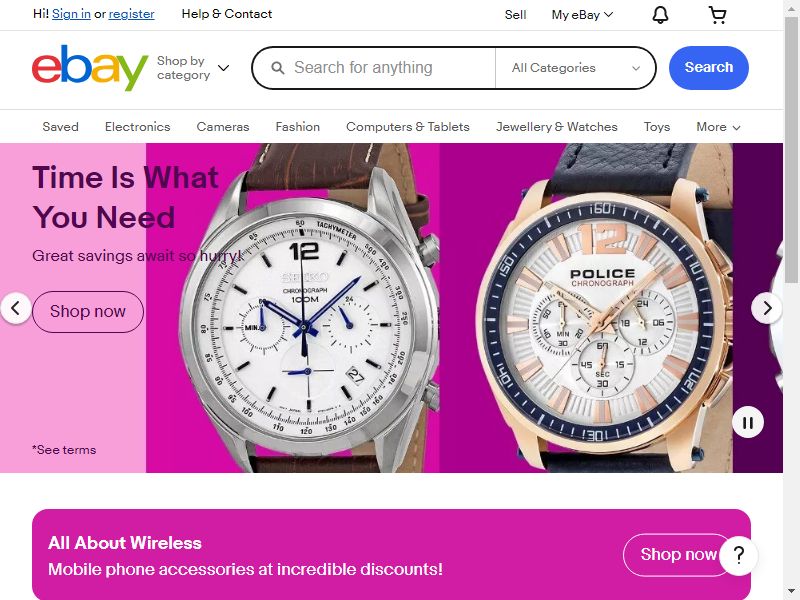Open the Shop by category menu
Screen dimensions: 800x600
coord(193,68)
